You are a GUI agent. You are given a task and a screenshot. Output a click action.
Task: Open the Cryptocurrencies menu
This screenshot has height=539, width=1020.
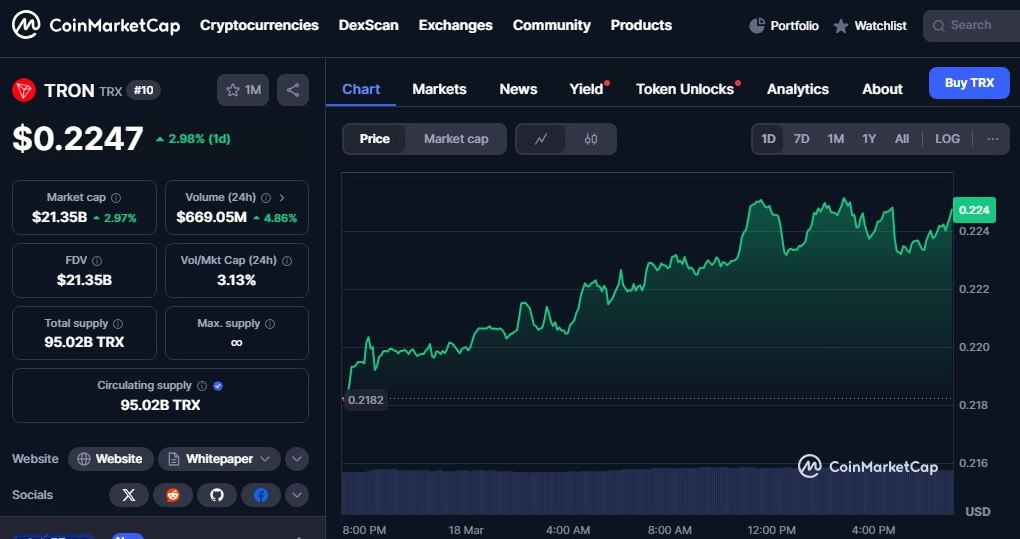pyautogui.click(x=259, y=25)
